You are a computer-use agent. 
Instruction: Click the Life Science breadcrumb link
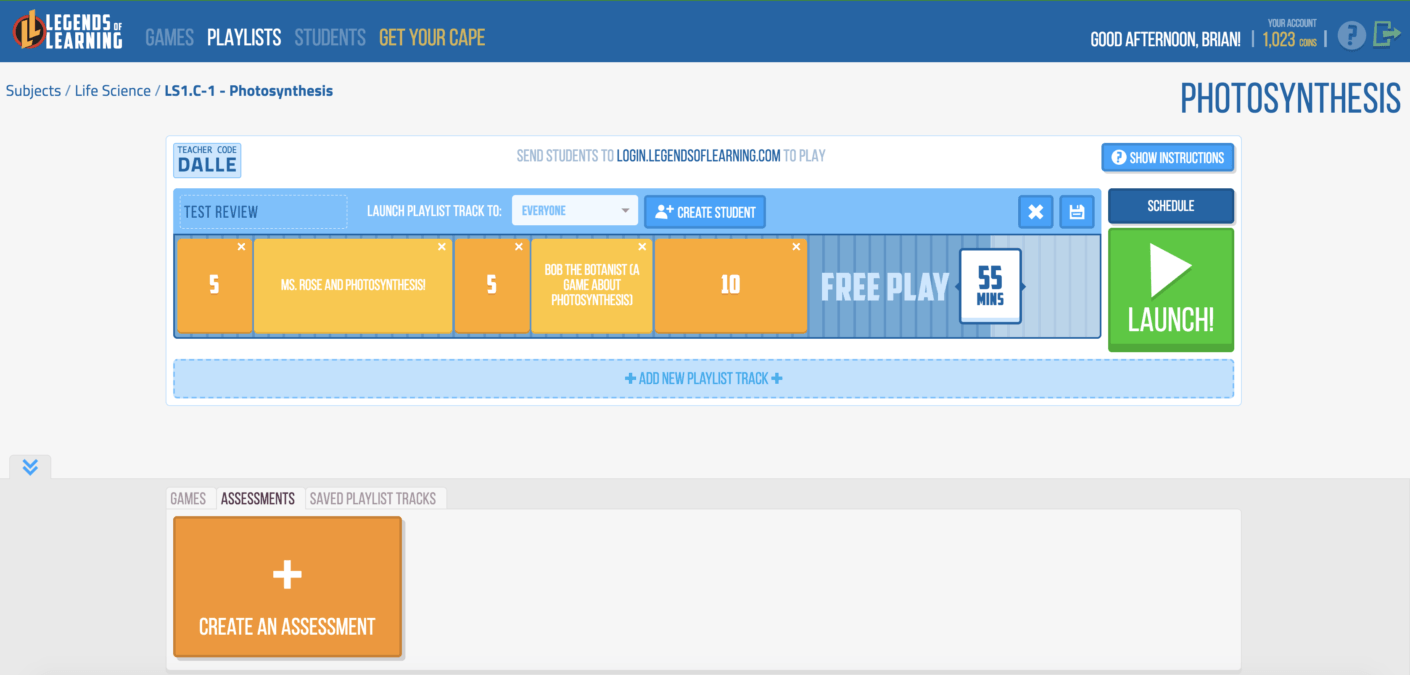point(112,91)
